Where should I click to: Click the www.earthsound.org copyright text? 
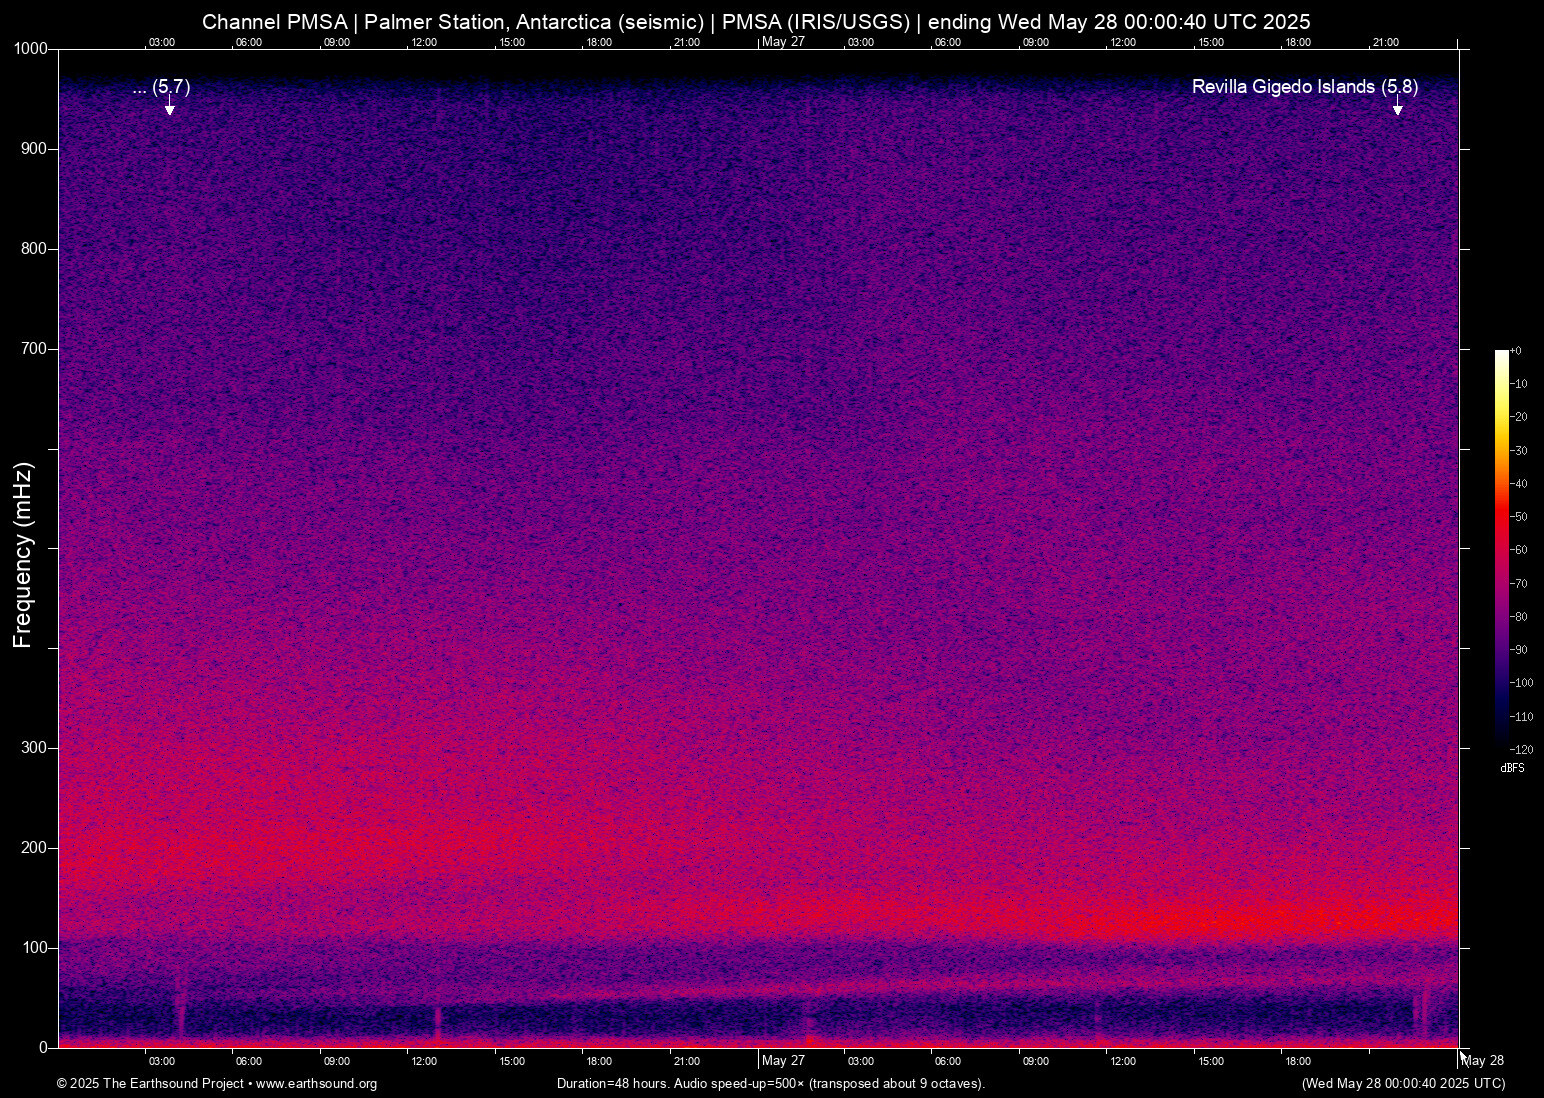tap(217, 1084)
